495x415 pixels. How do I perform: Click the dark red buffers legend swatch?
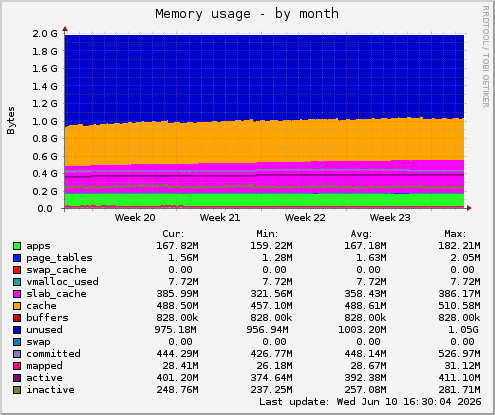[x=17, y=318]
